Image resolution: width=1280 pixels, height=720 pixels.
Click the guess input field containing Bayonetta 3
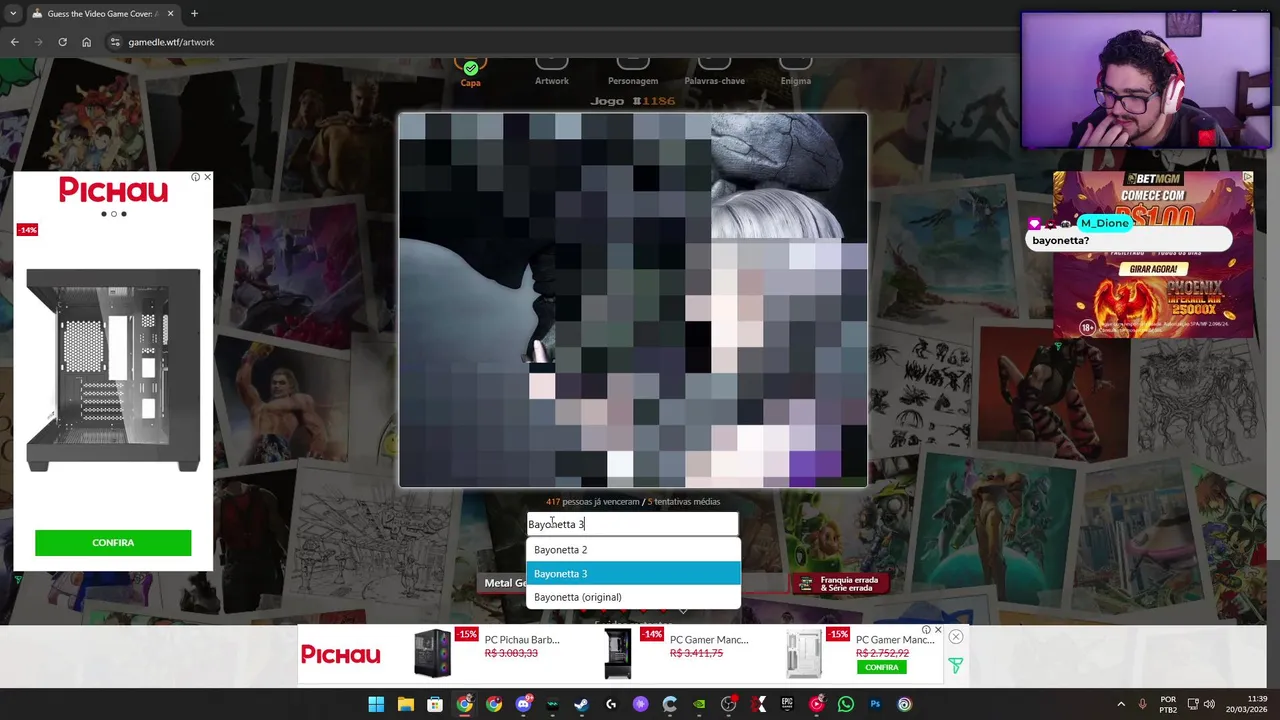[632, 524]
